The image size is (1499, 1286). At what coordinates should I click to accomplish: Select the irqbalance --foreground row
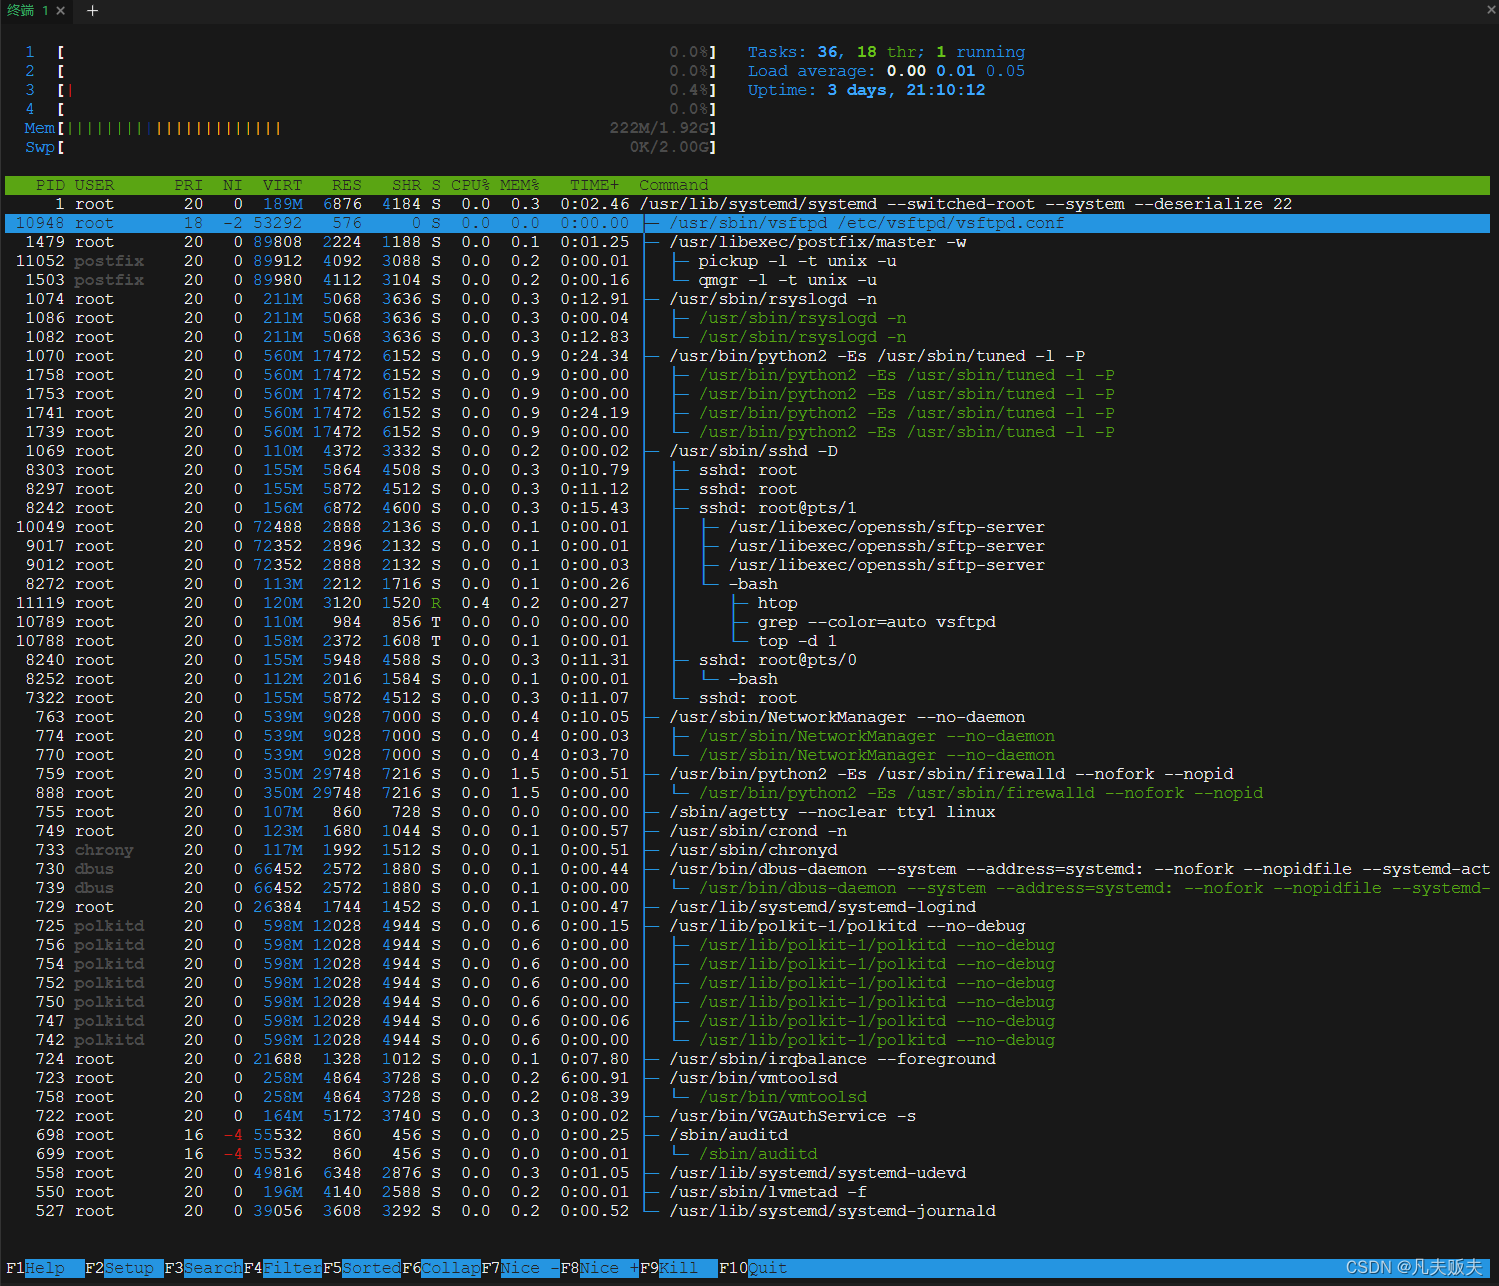tap(747, 1059)
